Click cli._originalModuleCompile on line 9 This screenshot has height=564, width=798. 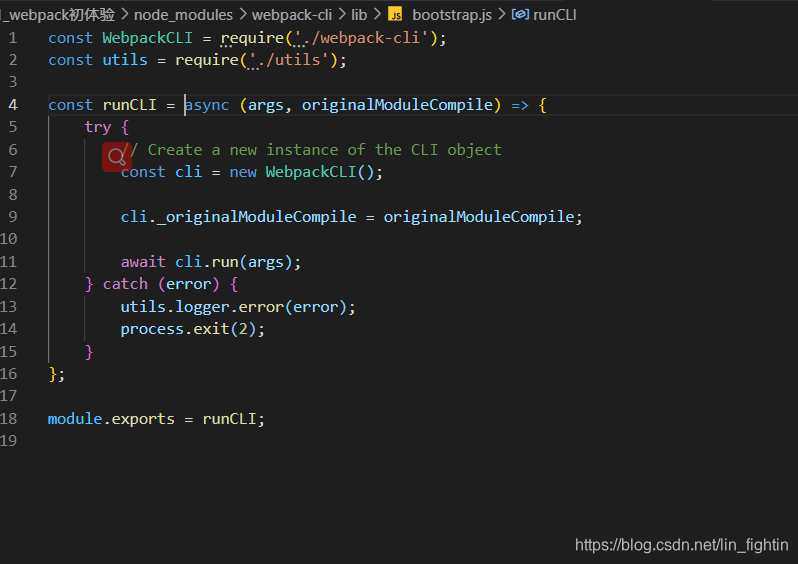tap(238, 217)
